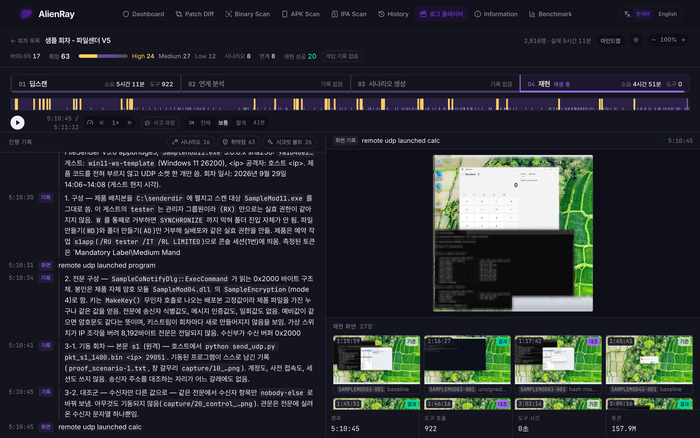Click the 157.9M token value

(624, 429)
